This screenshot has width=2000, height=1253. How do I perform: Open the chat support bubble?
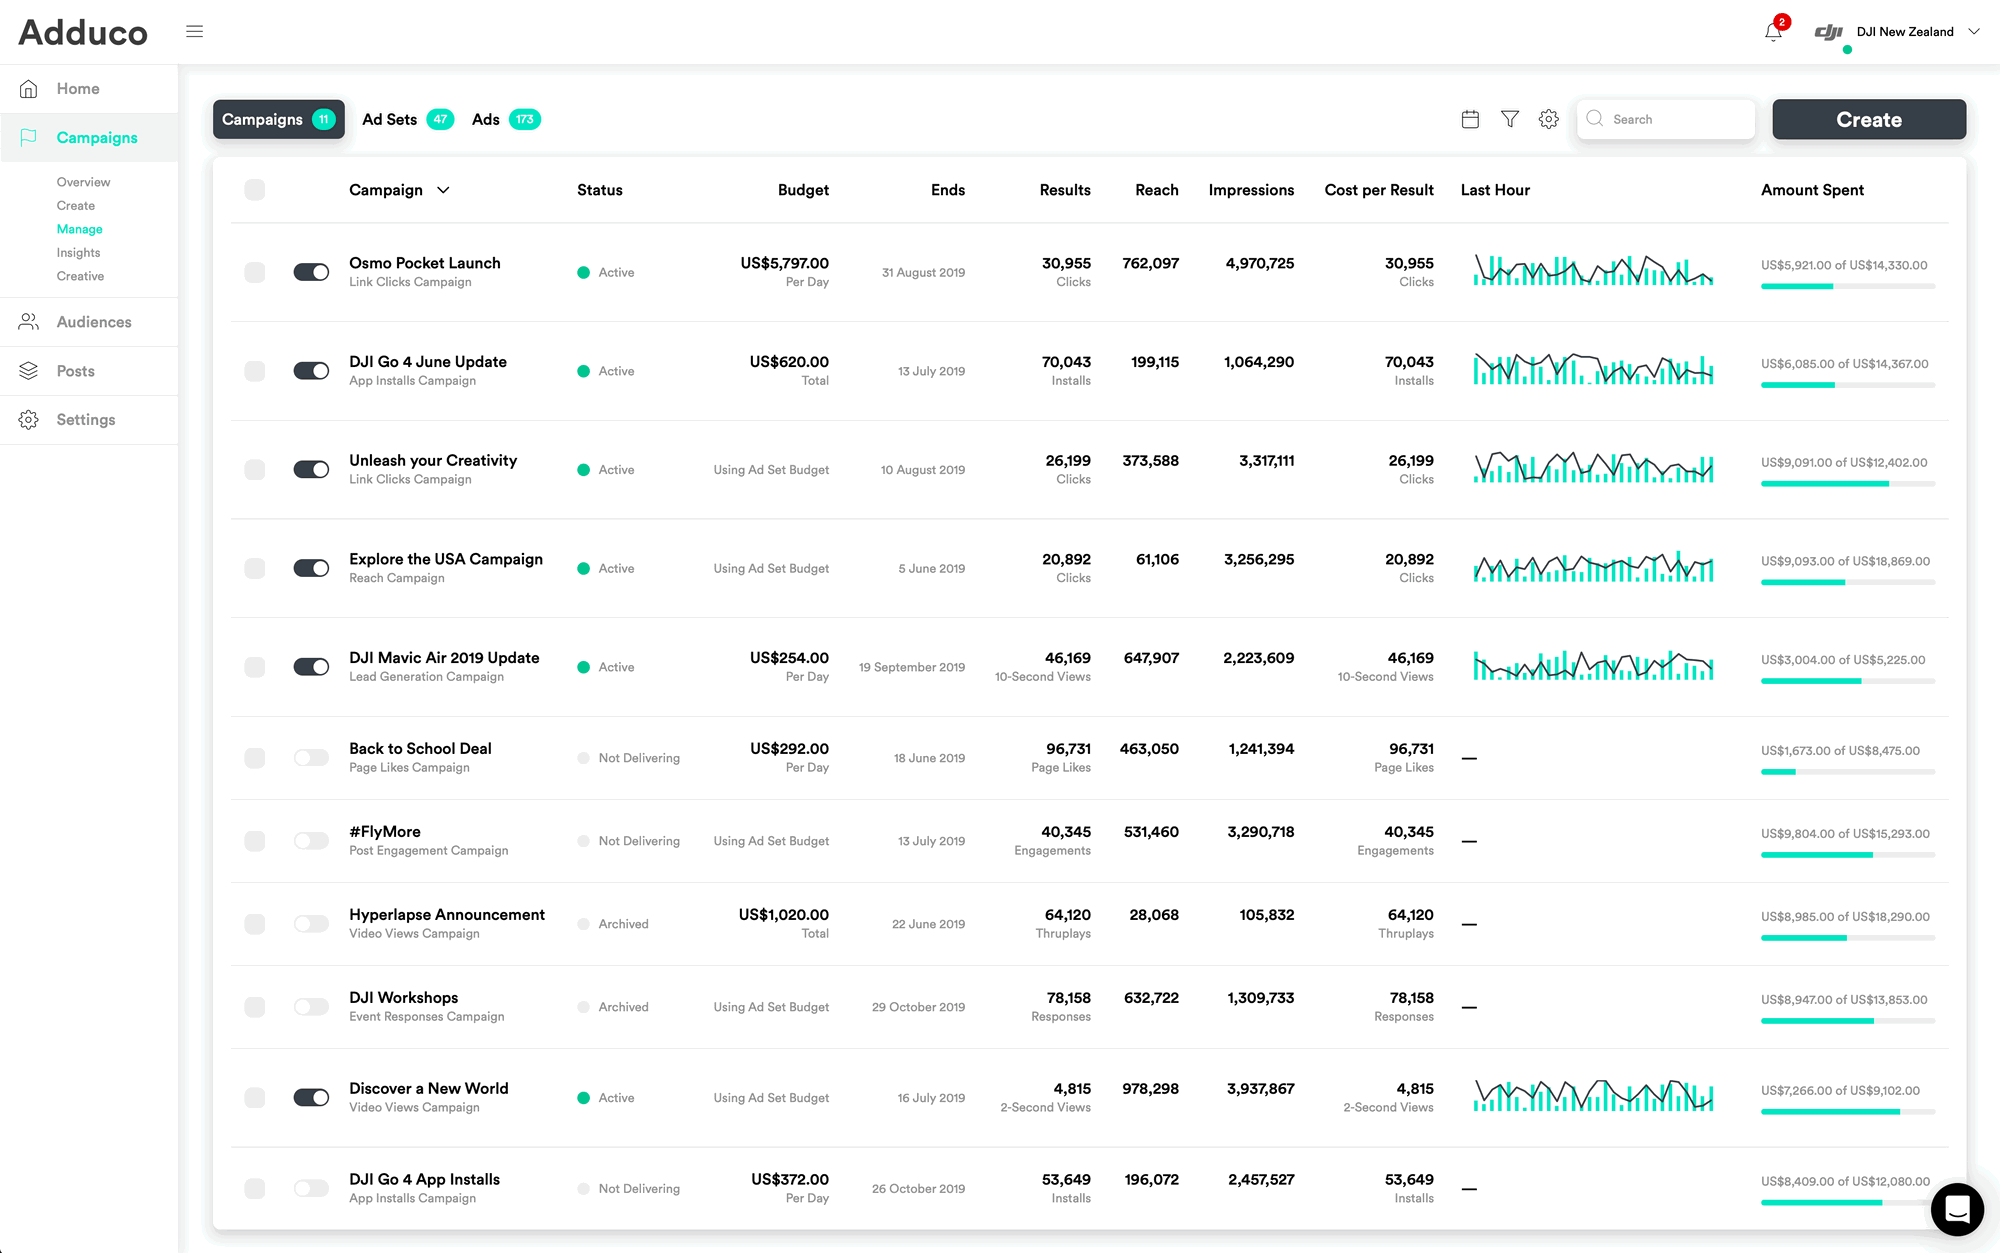[x=1957, y=1209]
